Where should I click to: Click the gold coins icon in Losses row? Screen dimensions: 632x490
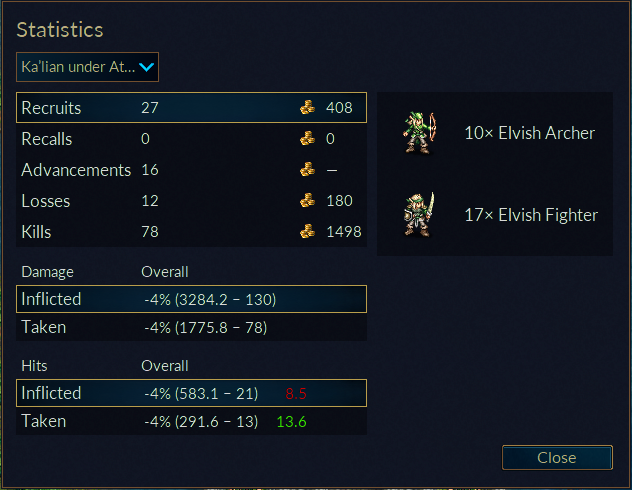click(x=308, y=200)
